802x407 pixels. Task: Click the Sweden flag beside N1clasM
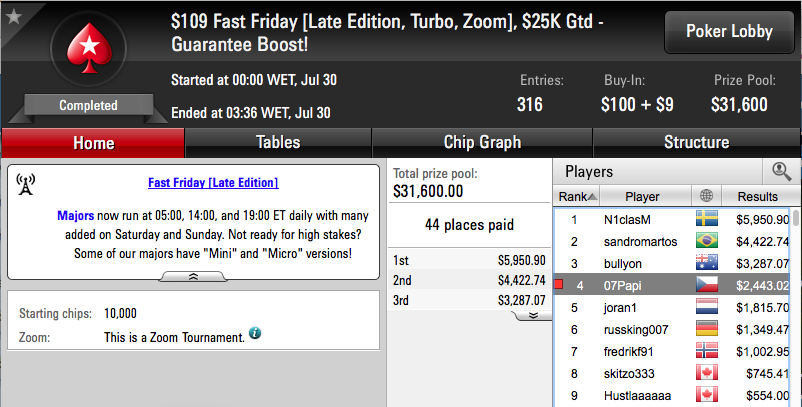(x=706, y=219)
